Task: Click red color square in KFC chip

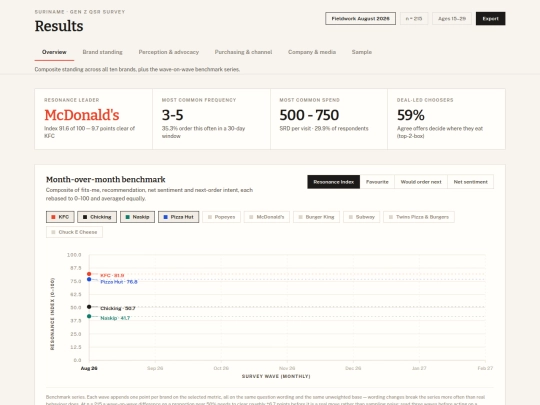Action: (x=53, y=217)
